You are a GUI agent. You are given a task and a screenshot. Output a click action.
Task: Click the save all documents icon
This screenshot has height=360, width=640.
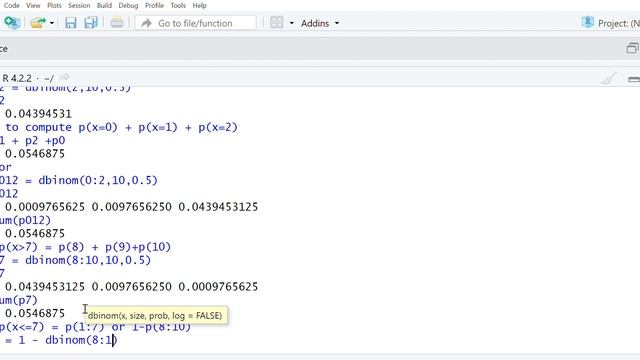point(91,22)
